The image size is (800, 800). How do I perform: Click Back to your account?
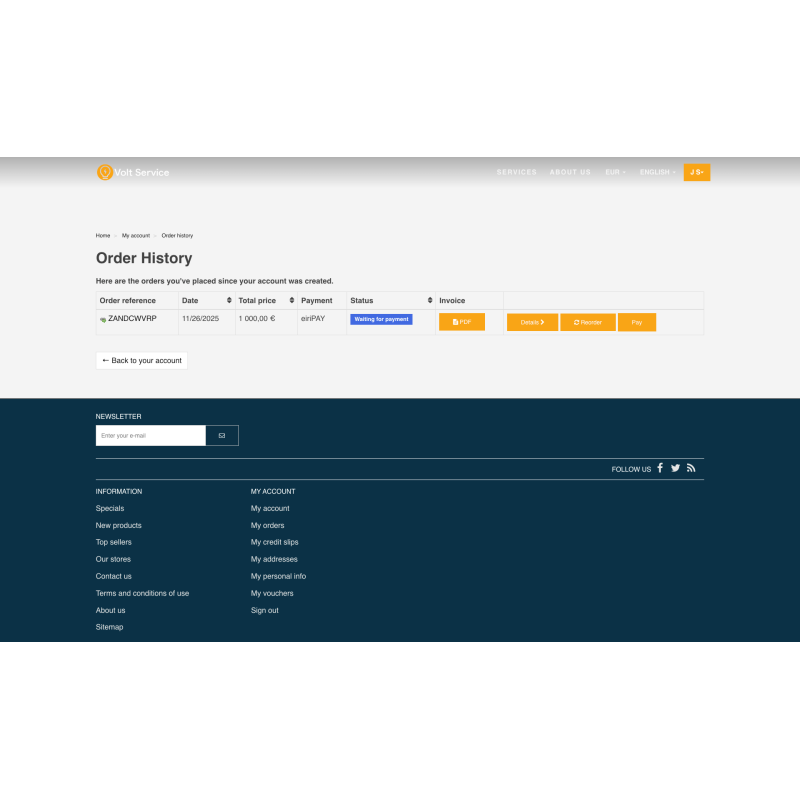[x=142, y=360]
